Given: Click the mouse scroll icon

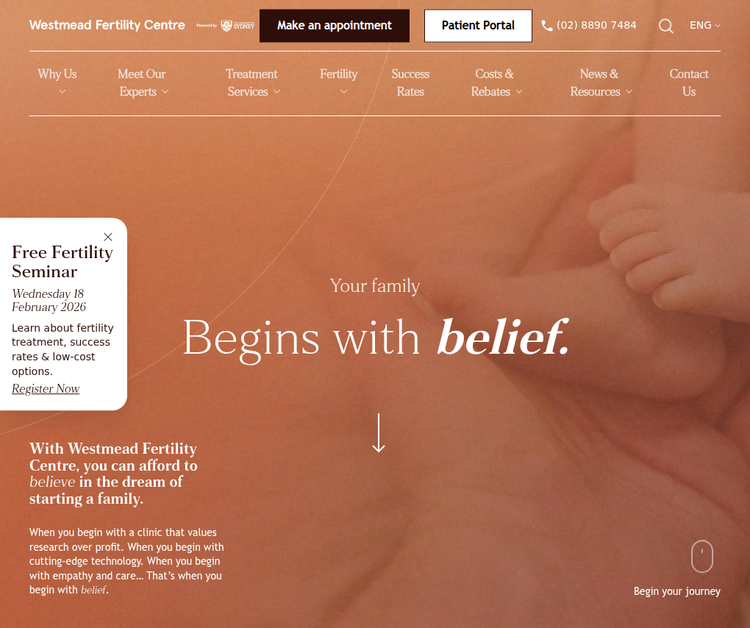Looking at the screenshot, I should (702, 556).
